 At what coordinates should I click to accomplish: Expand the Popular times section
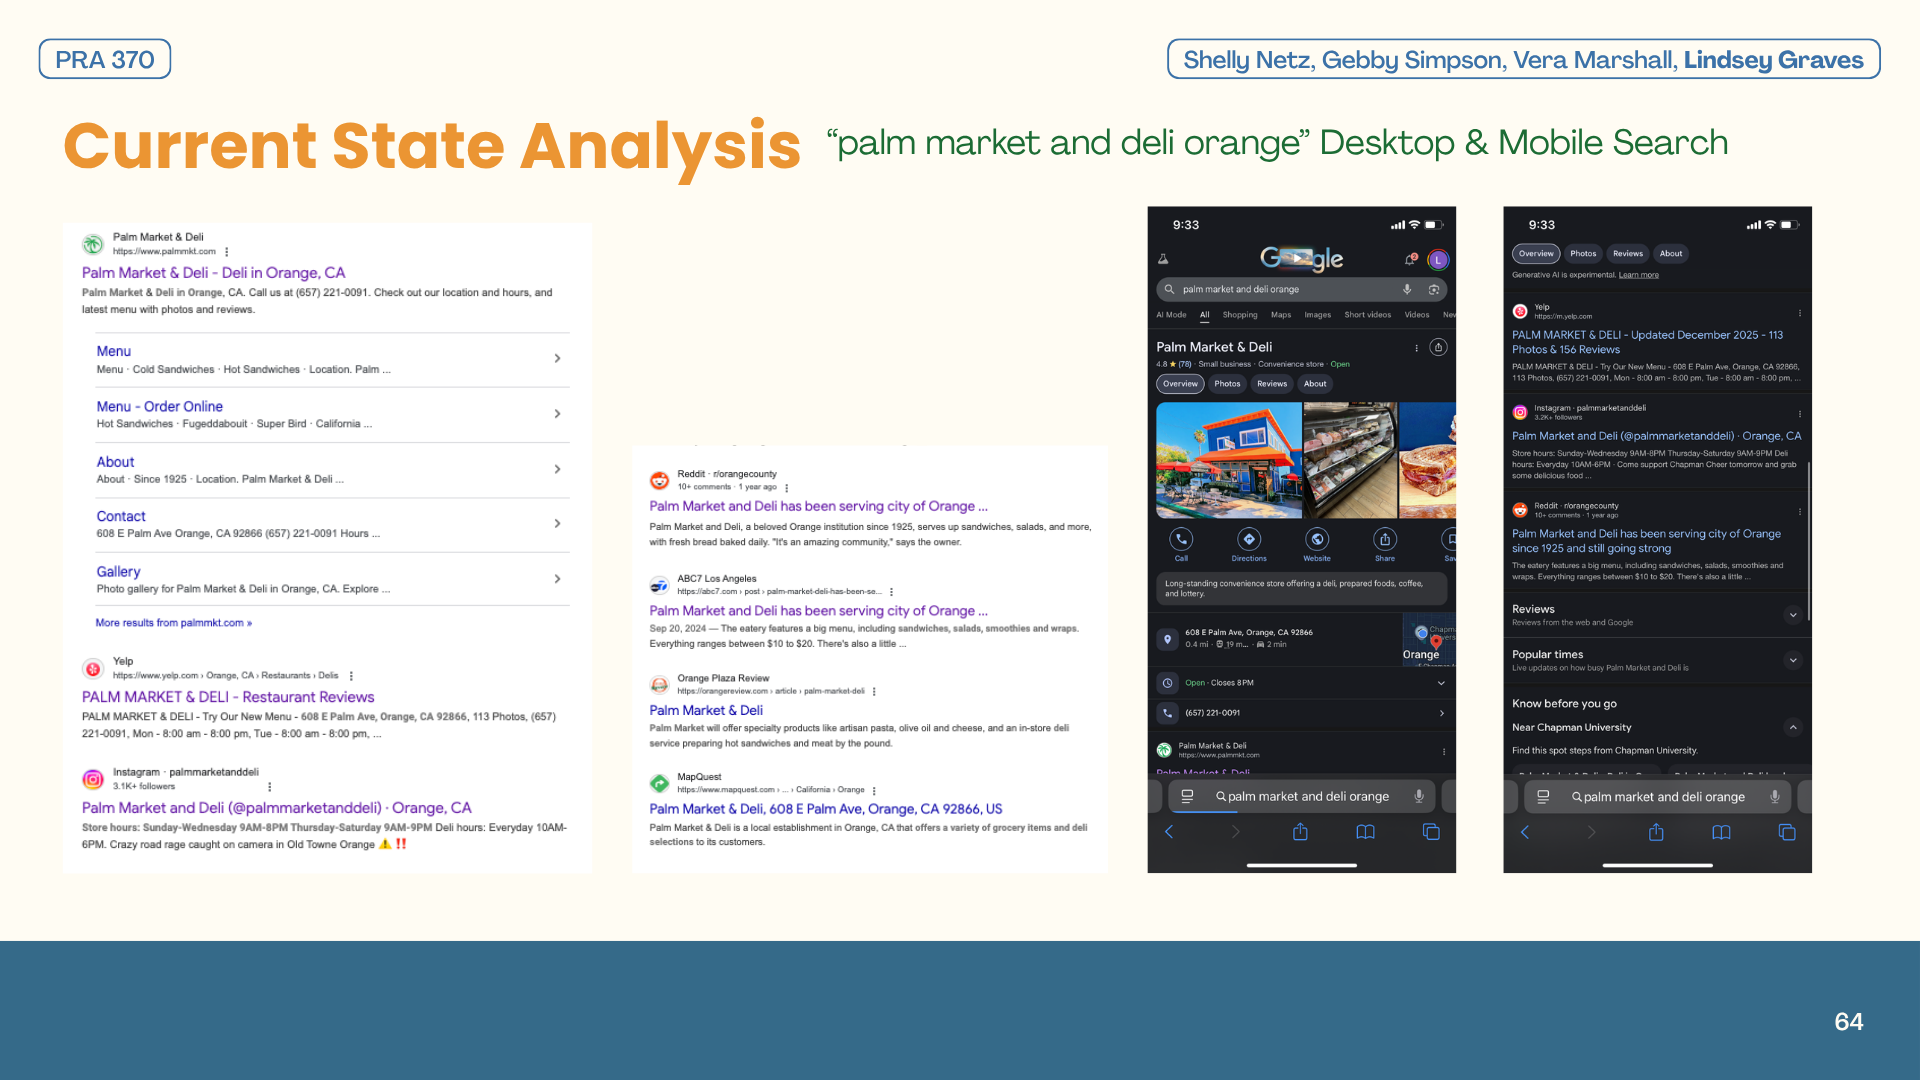pos(1793,660)
